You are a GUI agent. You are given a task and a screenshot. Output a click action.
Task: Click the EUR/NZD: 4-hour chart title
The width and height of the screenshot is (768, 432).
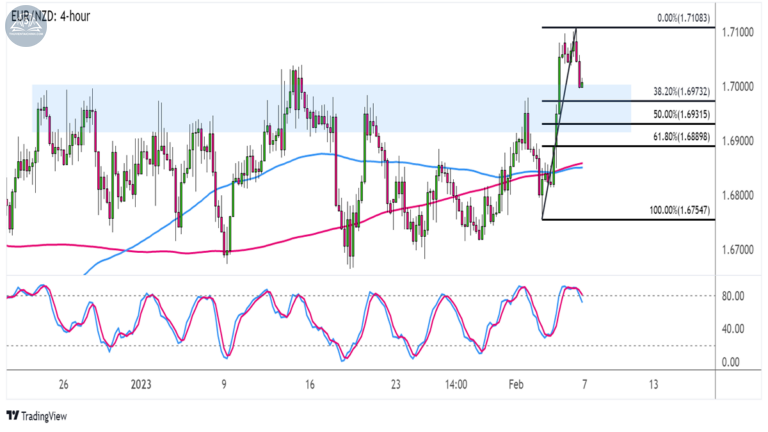coord(50,16)
